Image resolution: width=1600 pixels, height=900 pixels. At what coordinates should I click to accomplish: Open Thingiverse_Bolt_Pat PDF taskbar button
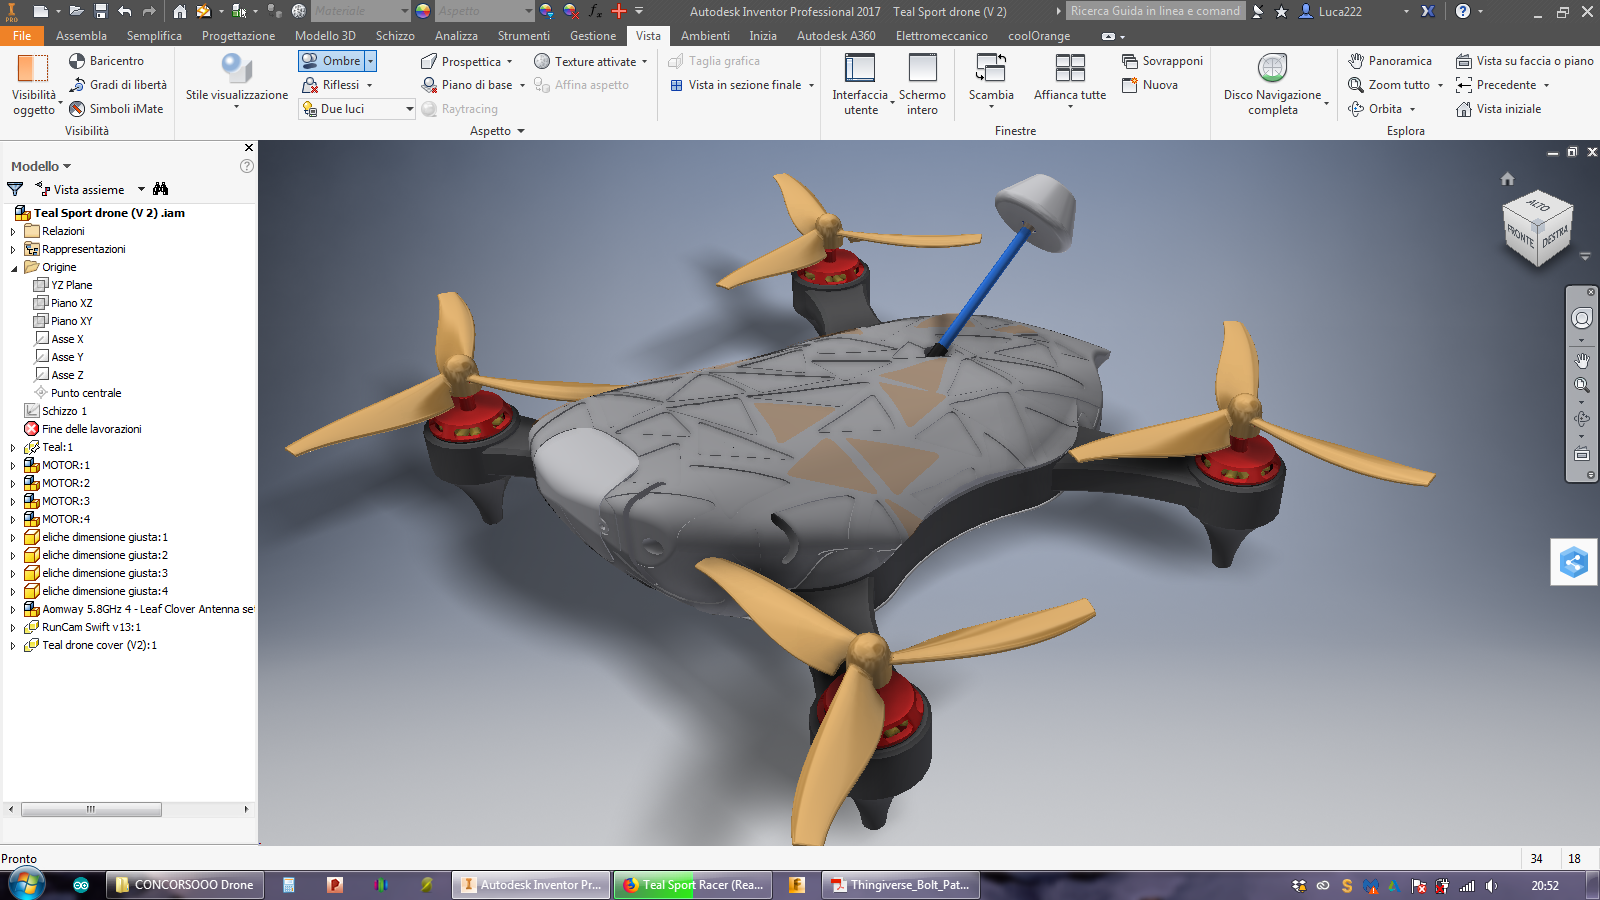[x=901, y=885]
